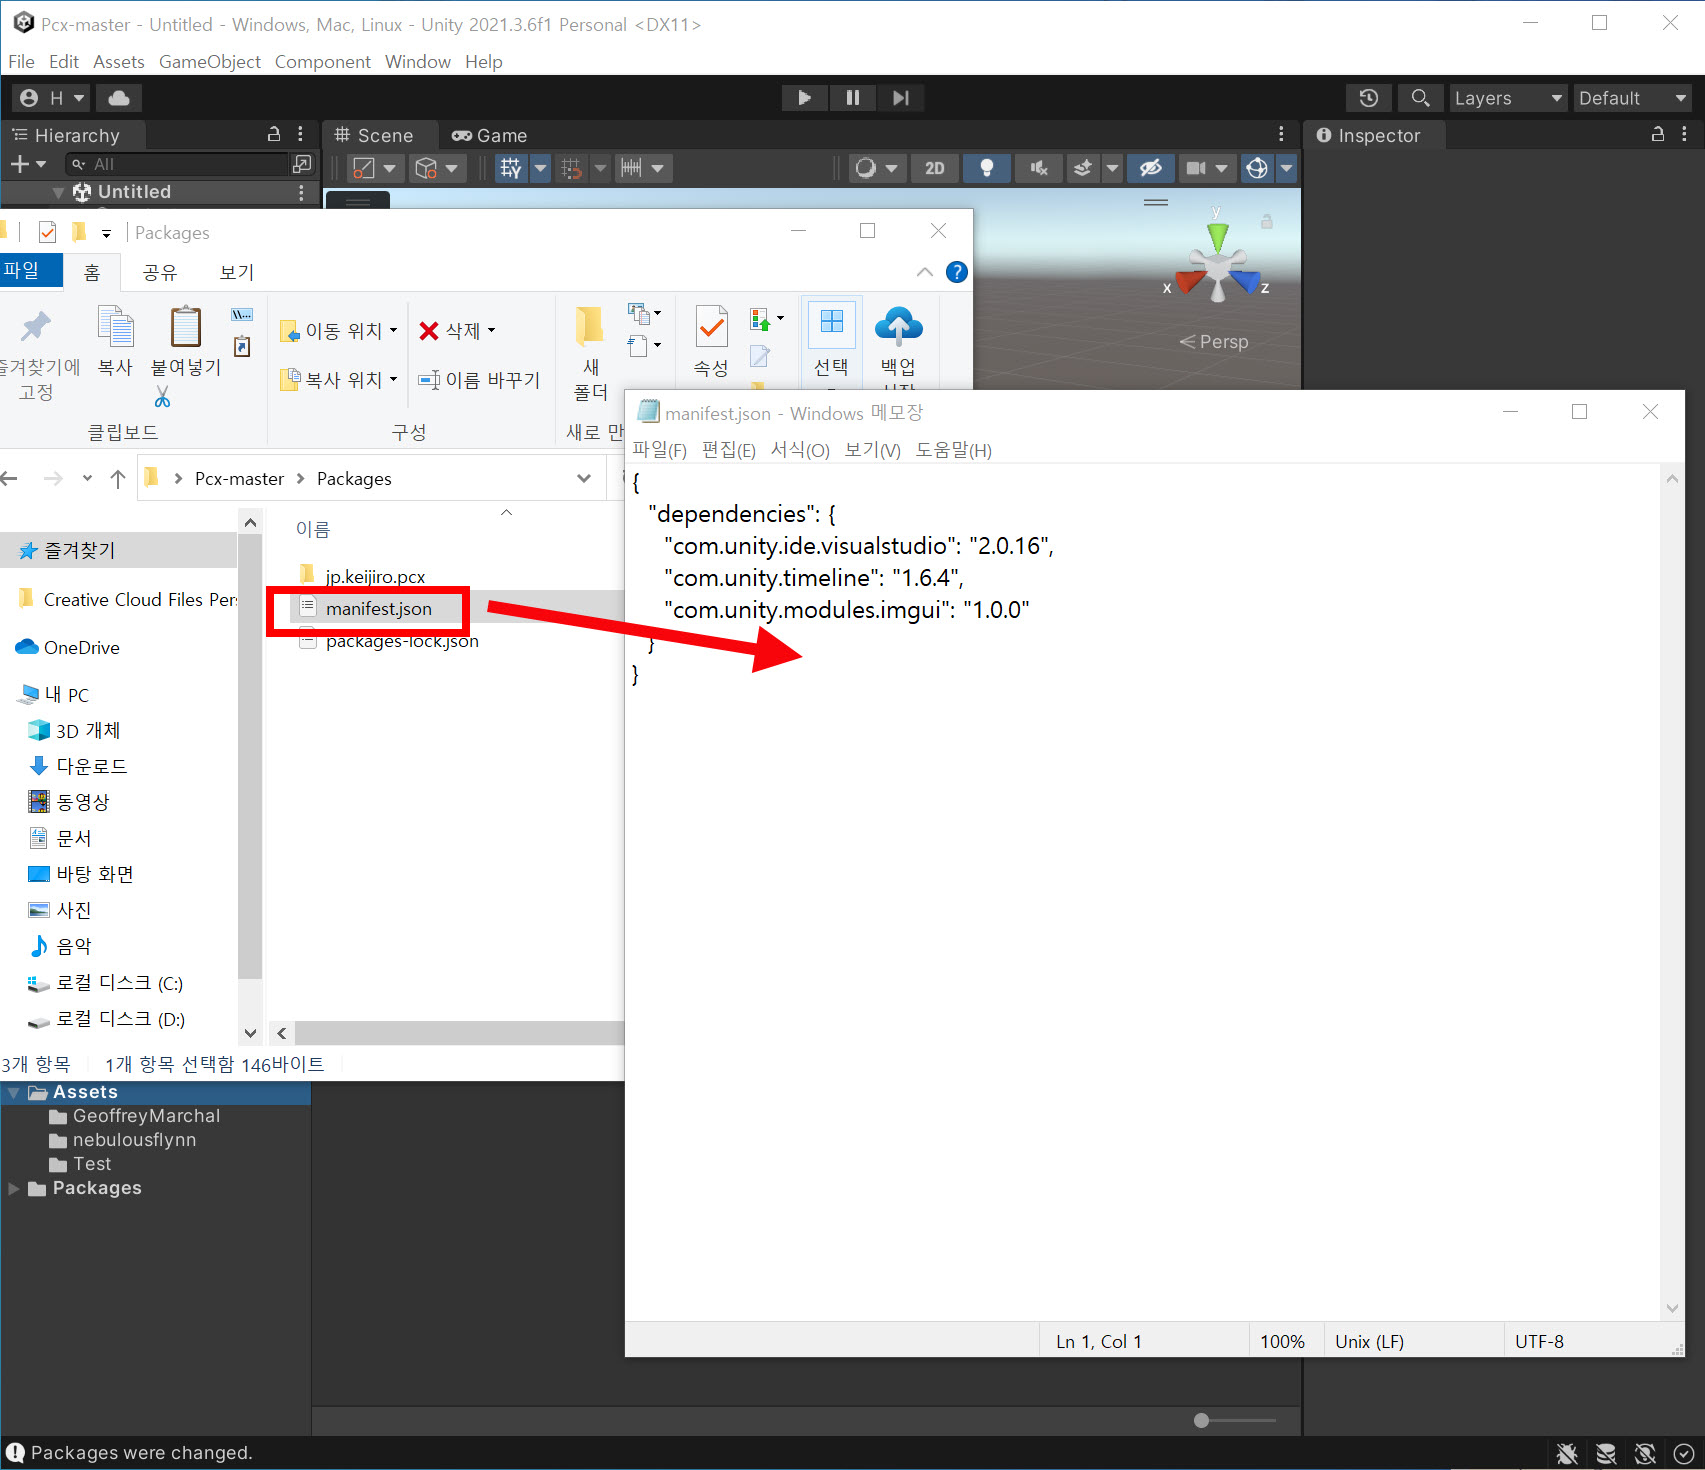The height and width of the screenshot is (1470, 1705).
Task: Open Hierarchy panel options menu
Action: coord(300,134)
